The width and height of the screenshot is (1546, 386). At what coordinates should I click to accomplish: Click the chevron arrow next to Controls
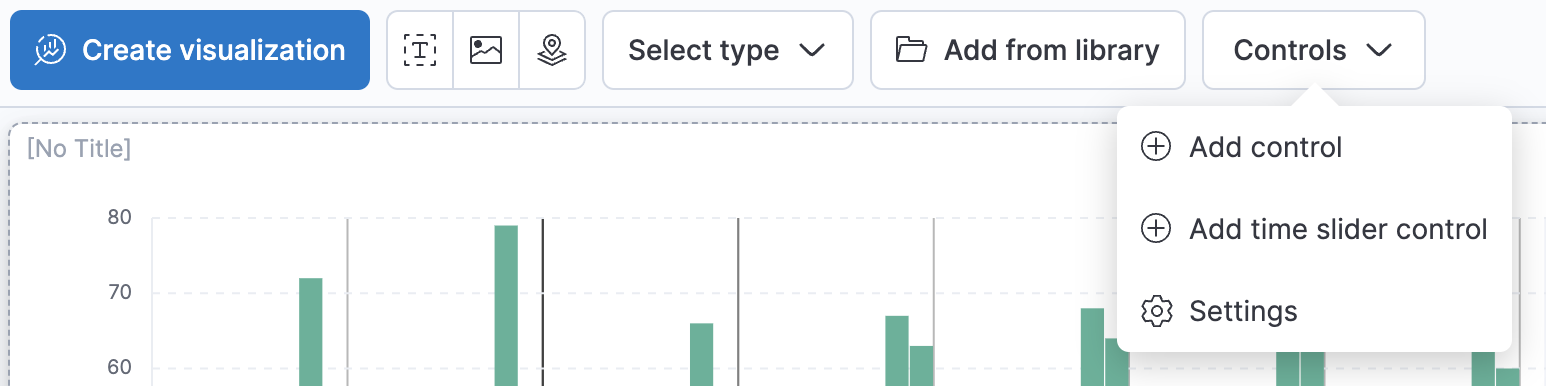pos(1379,50)
